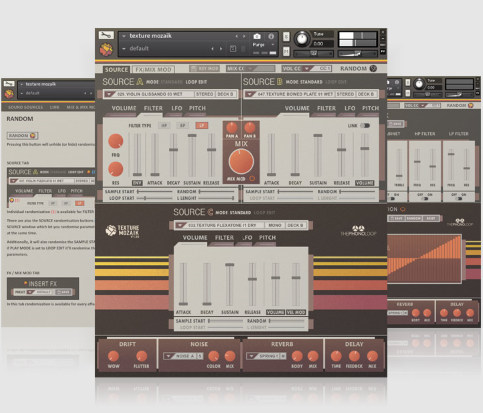Image resolution: width=483 pixels, height=413 pixels.
Task: Click the PAN A knob
Action: pyautogui.click(x=232, y=127)
